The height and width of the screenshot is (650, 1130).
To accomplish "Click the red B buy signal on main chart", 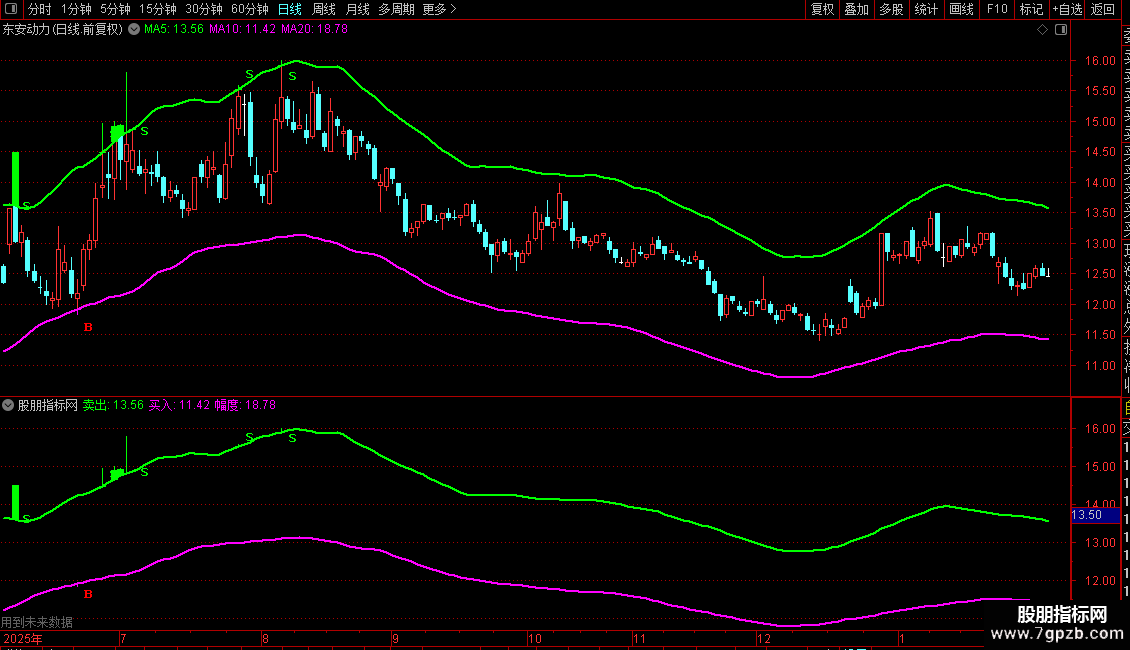I will coord(88,327).
